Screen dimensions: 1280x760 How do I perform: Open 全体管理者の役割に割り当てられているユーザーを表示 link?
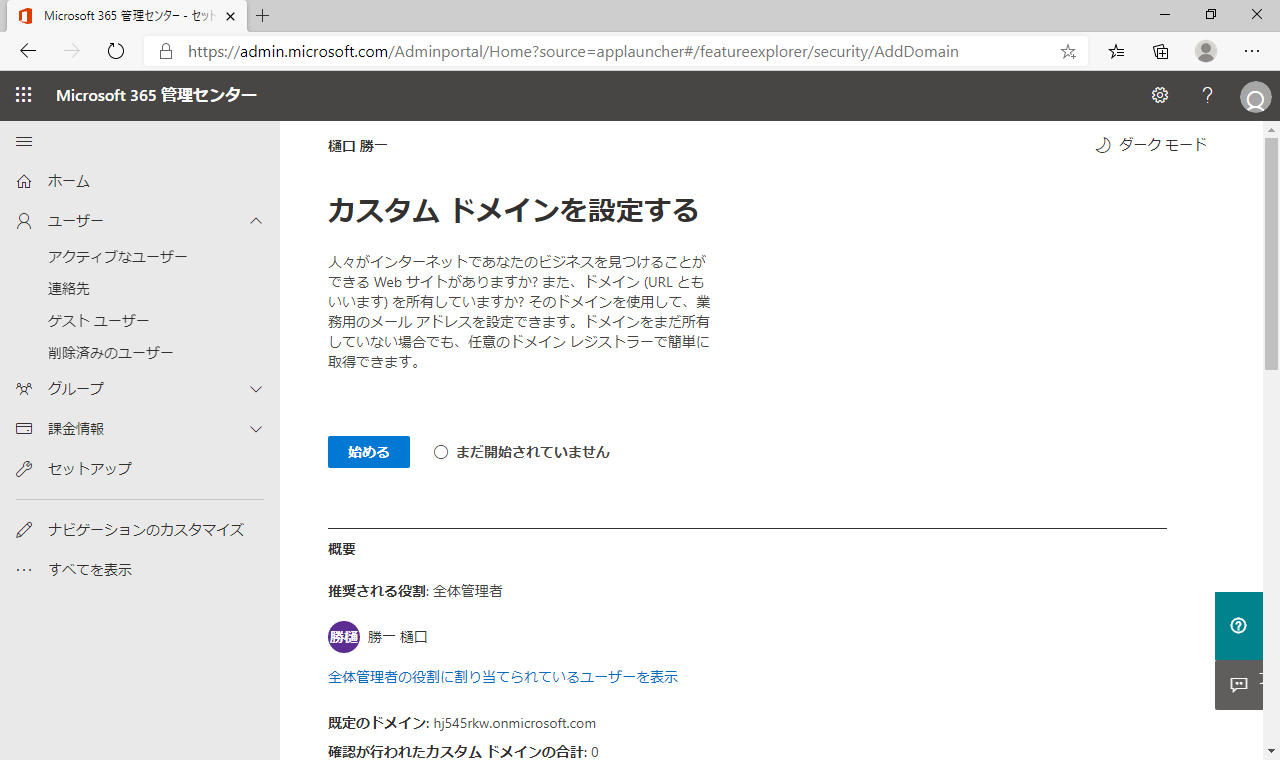503,677
